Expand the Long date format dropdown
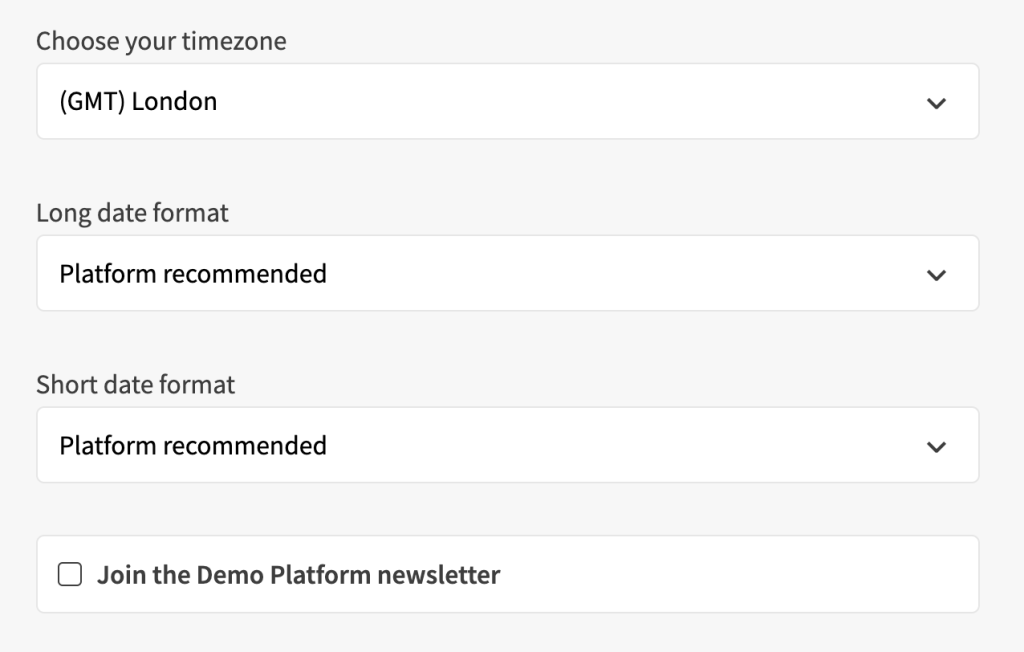The image size is (1024, 652). [507, 274]
